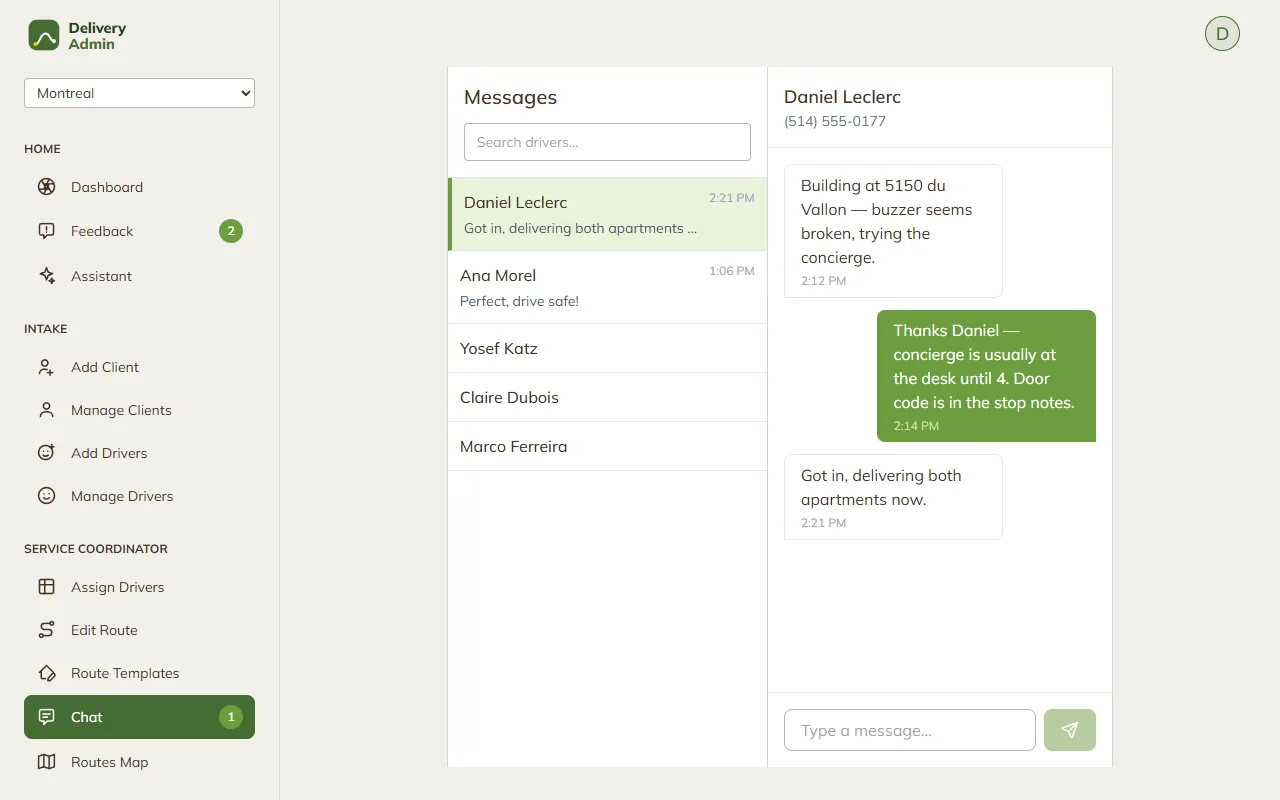
Task: Open the Manage Drivers label
Action: pyautogui.click(x=122, y=496)
